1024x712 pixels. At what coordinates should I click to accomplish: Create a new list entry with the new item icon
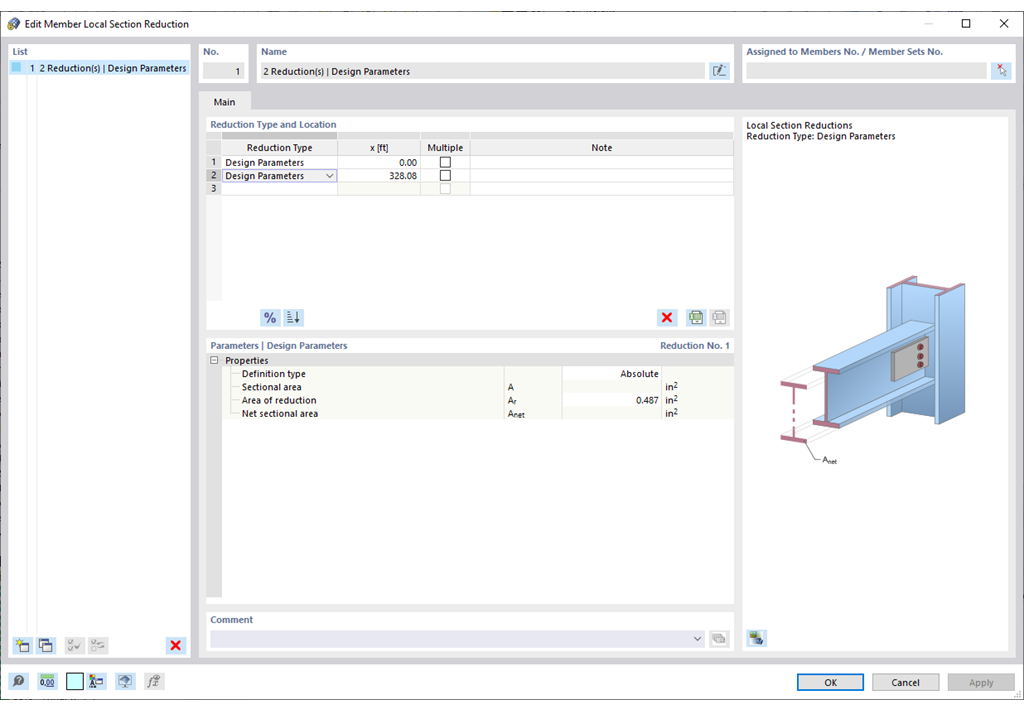click(x=21, y=645)
